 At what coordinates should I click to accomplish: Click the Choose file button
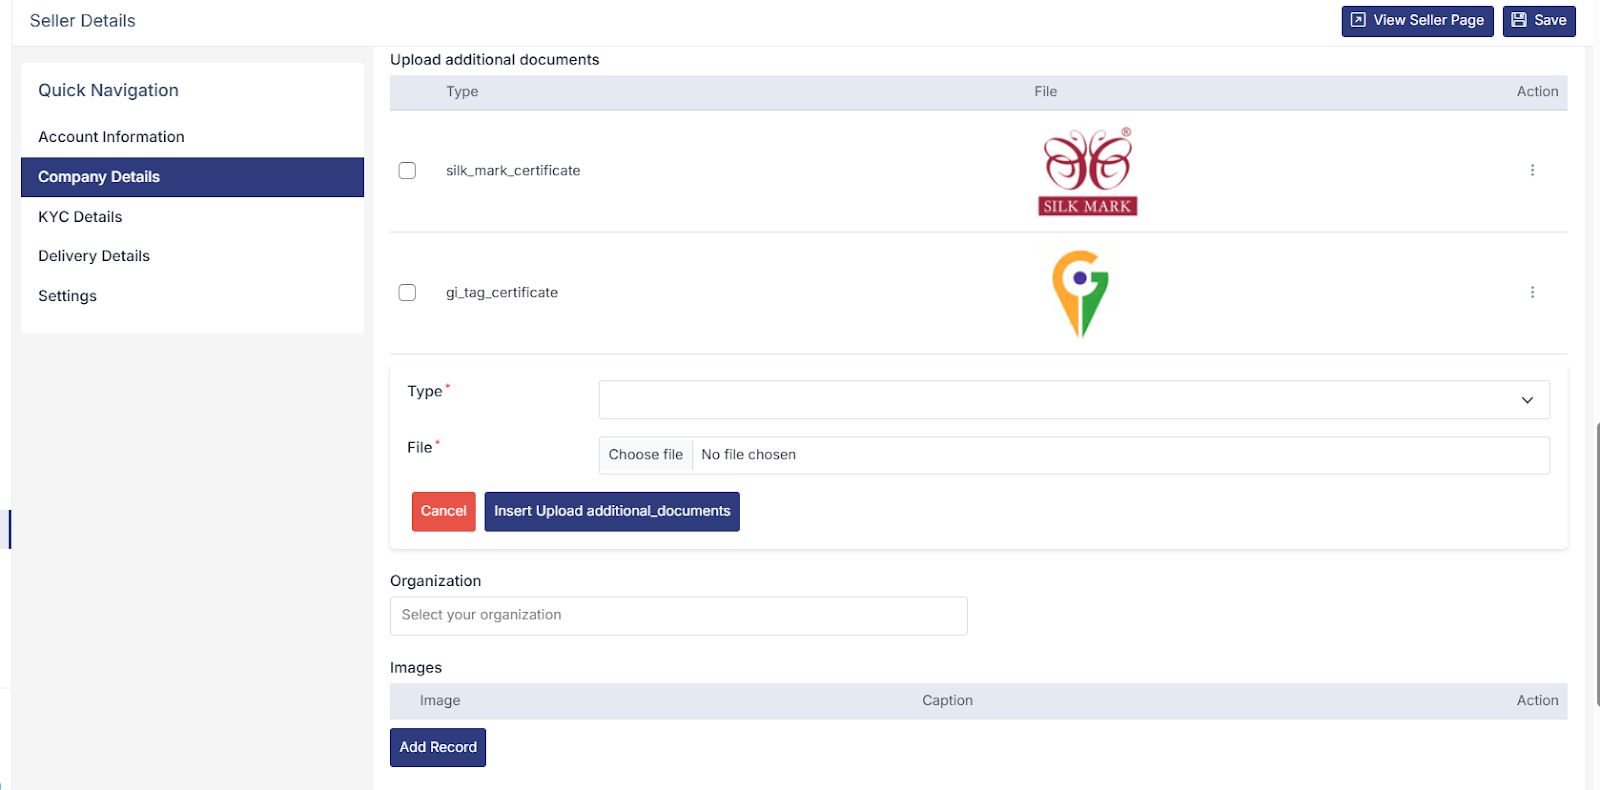tap(645, 455)
